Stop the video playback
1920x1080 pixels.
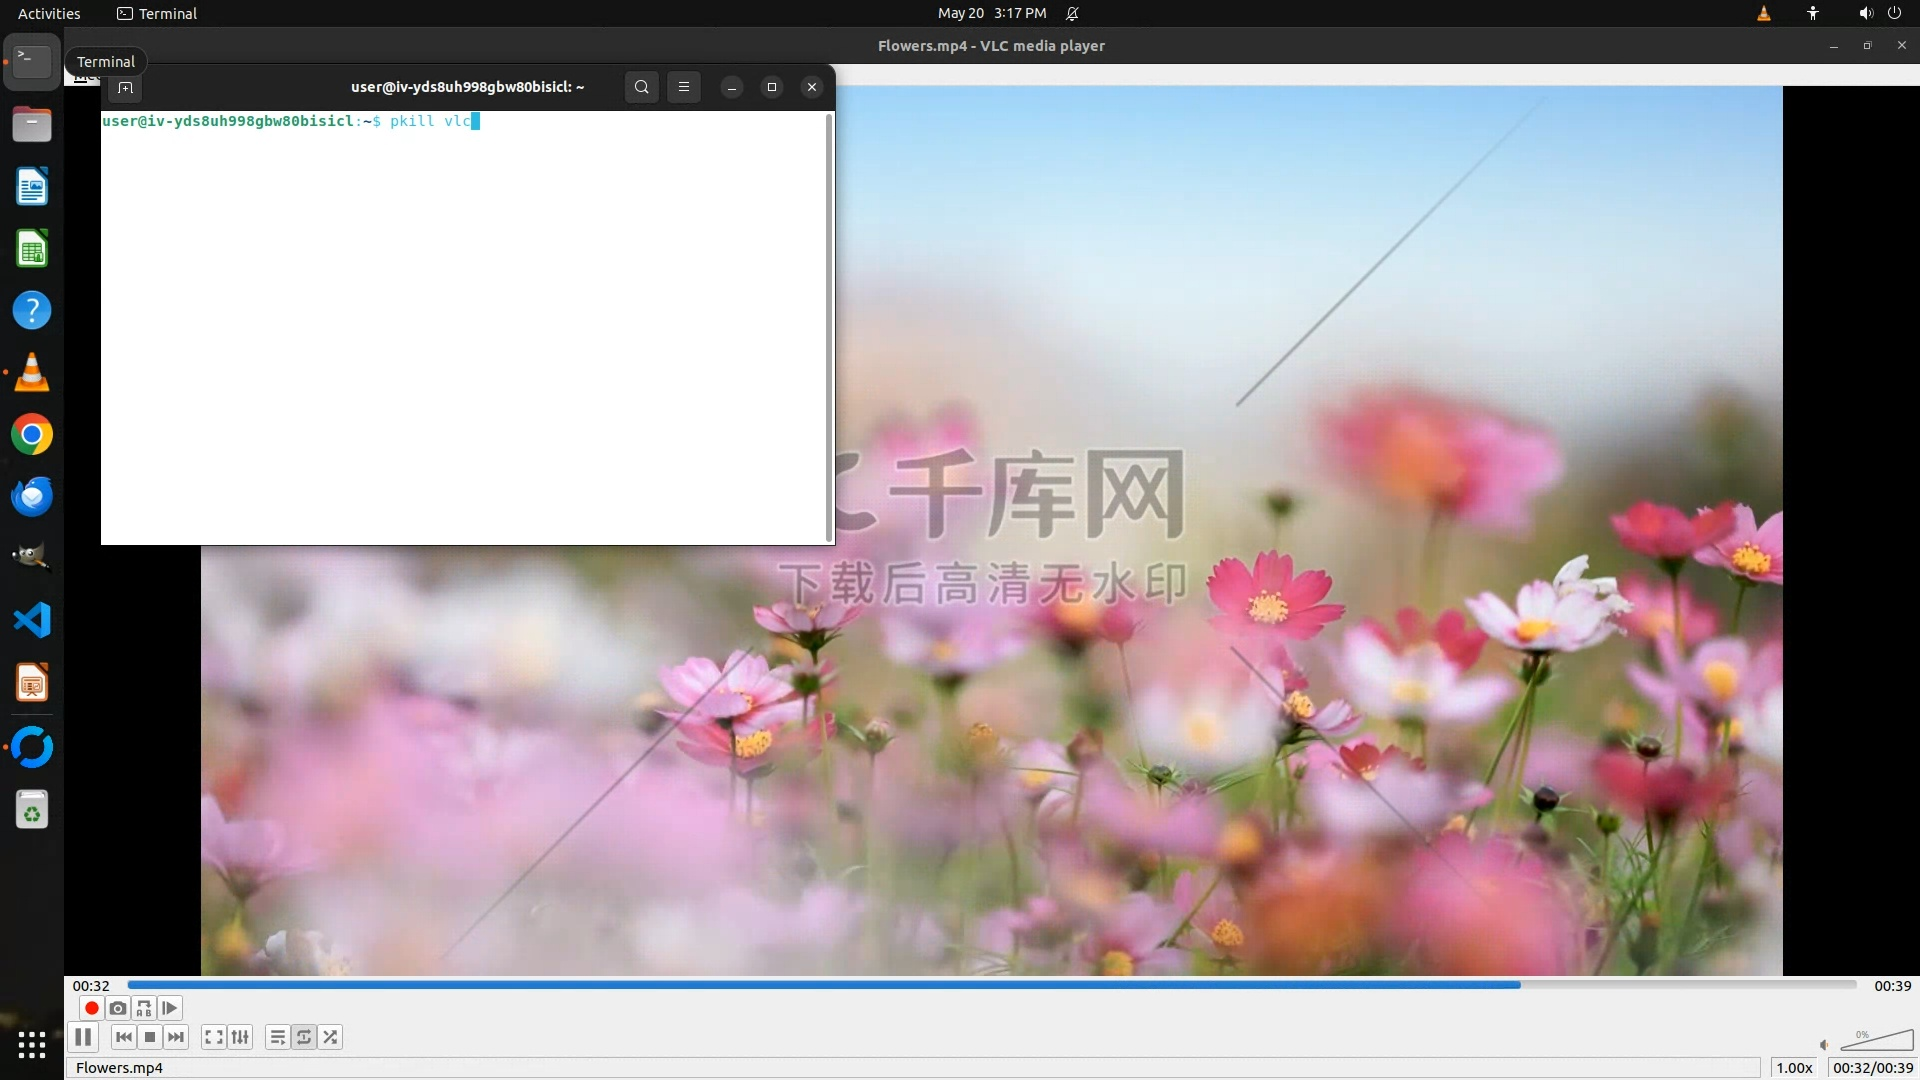click(150, 1037)
